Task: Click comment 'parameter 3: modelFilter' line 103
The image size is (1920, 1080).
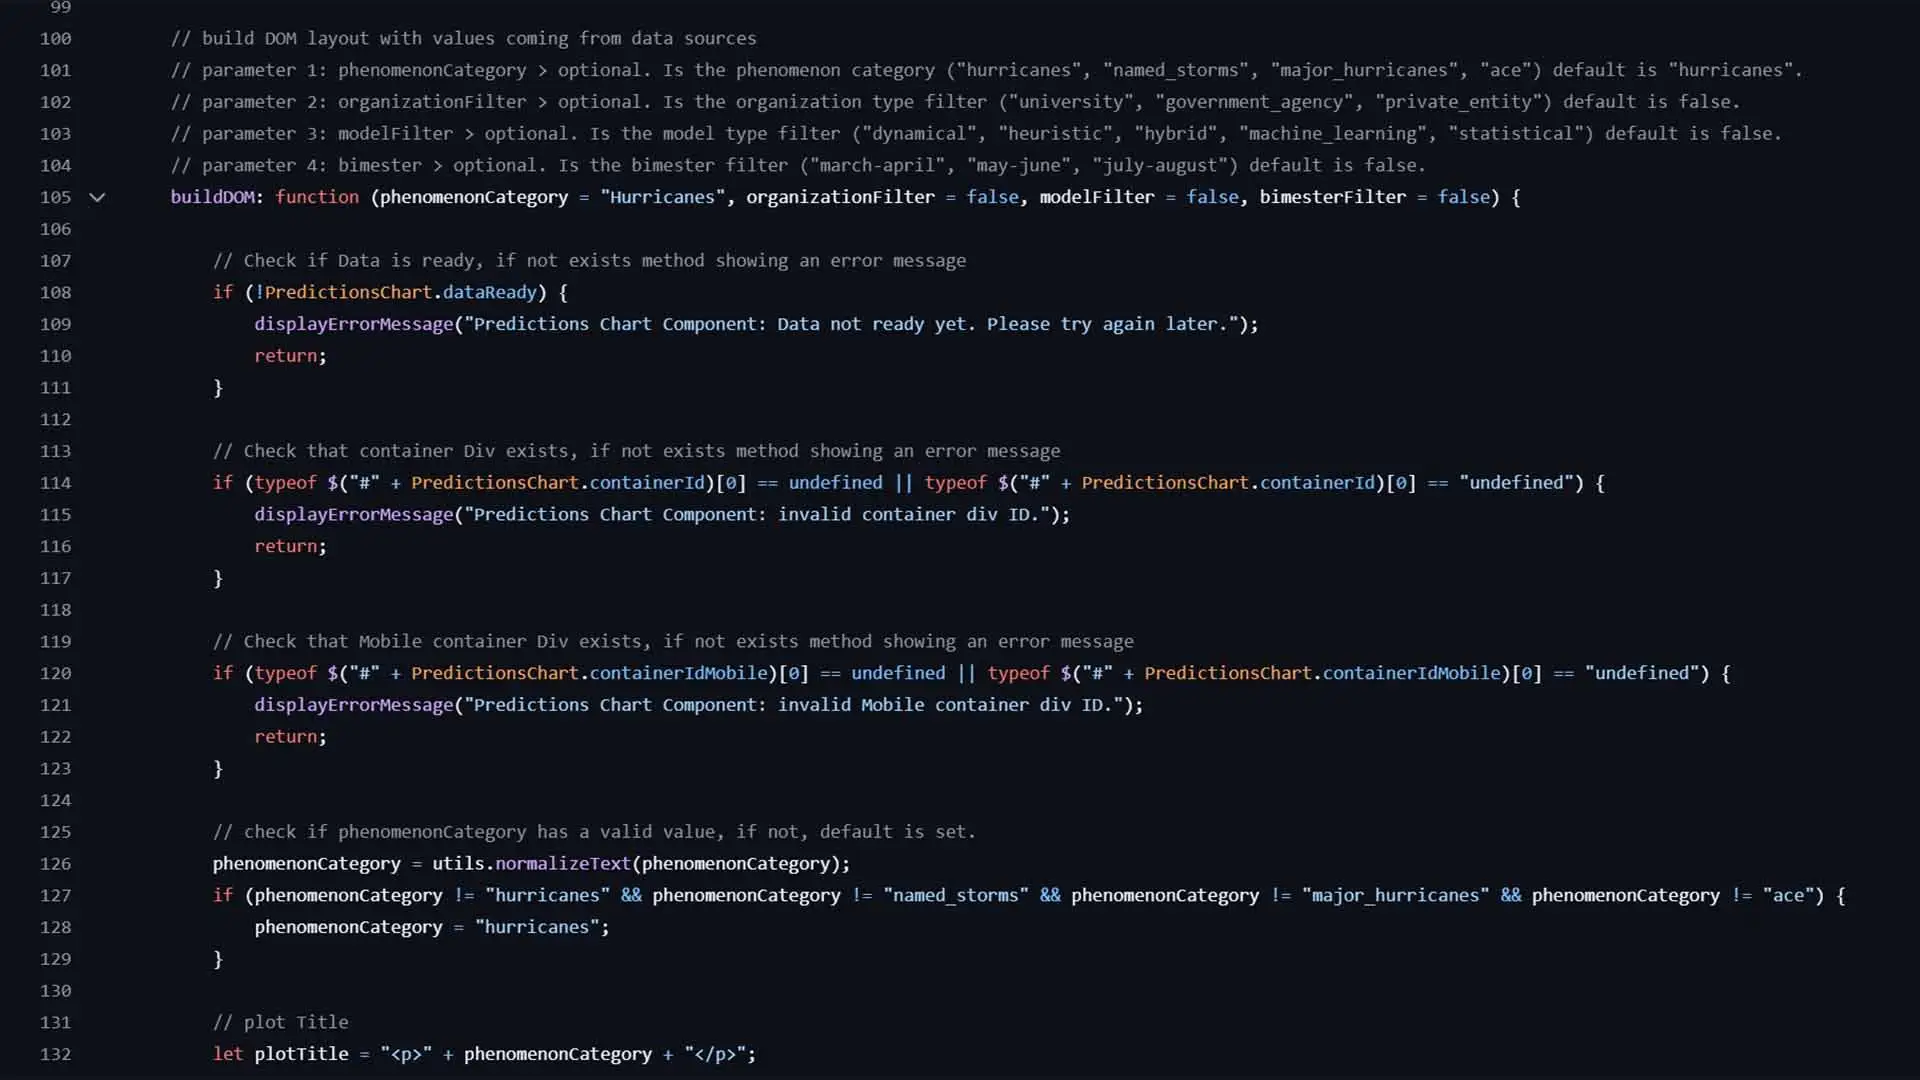Action: coord(975,133)
